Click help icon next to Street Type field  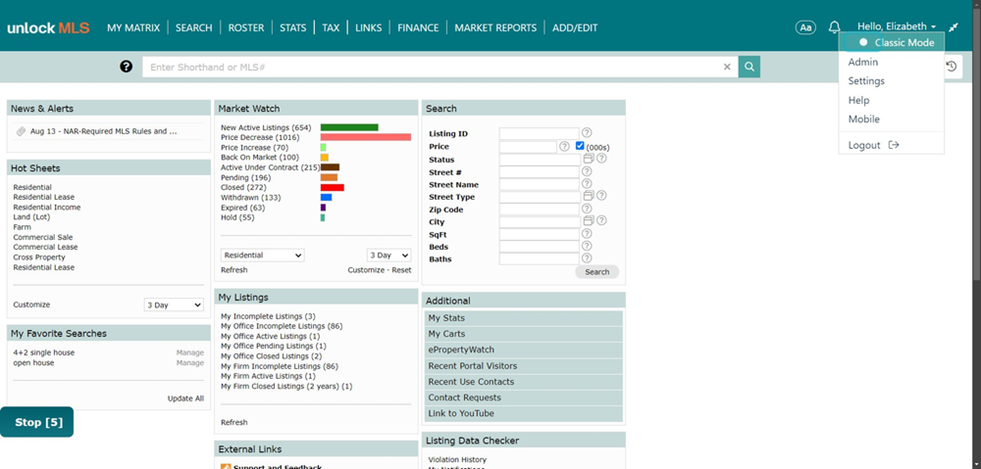tap(601, 196)
